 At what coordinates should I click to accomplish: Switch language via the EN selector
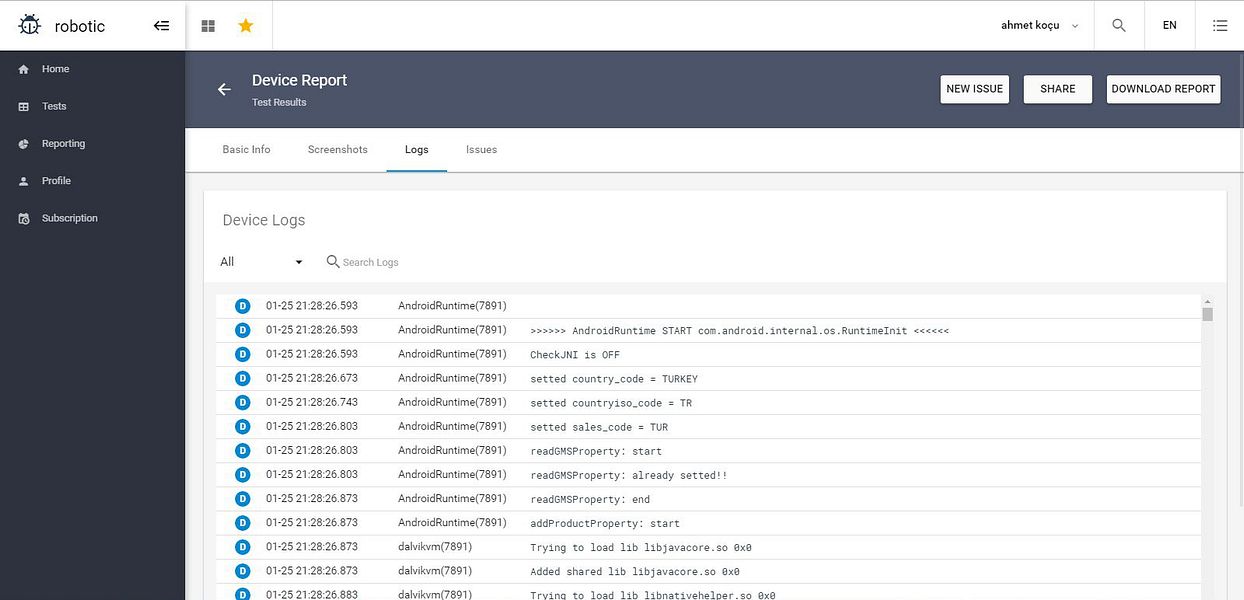tap(1169, 26)
